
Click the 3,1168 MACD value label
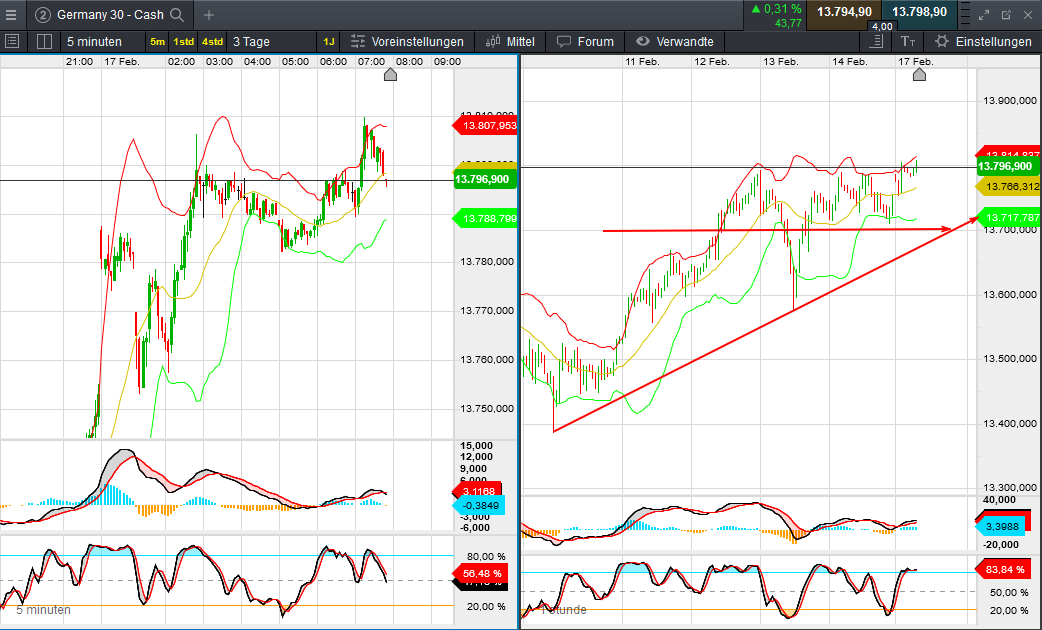click(x=477, y=491)
